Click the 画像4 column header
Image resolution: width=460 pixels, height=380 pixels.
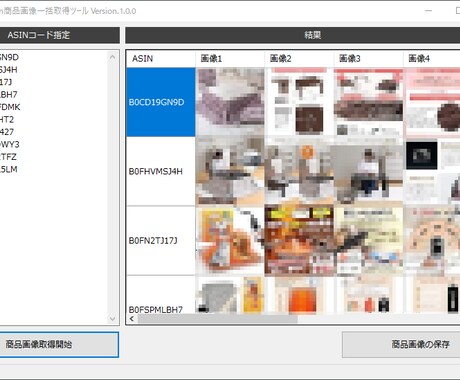(x=432, y=59)
